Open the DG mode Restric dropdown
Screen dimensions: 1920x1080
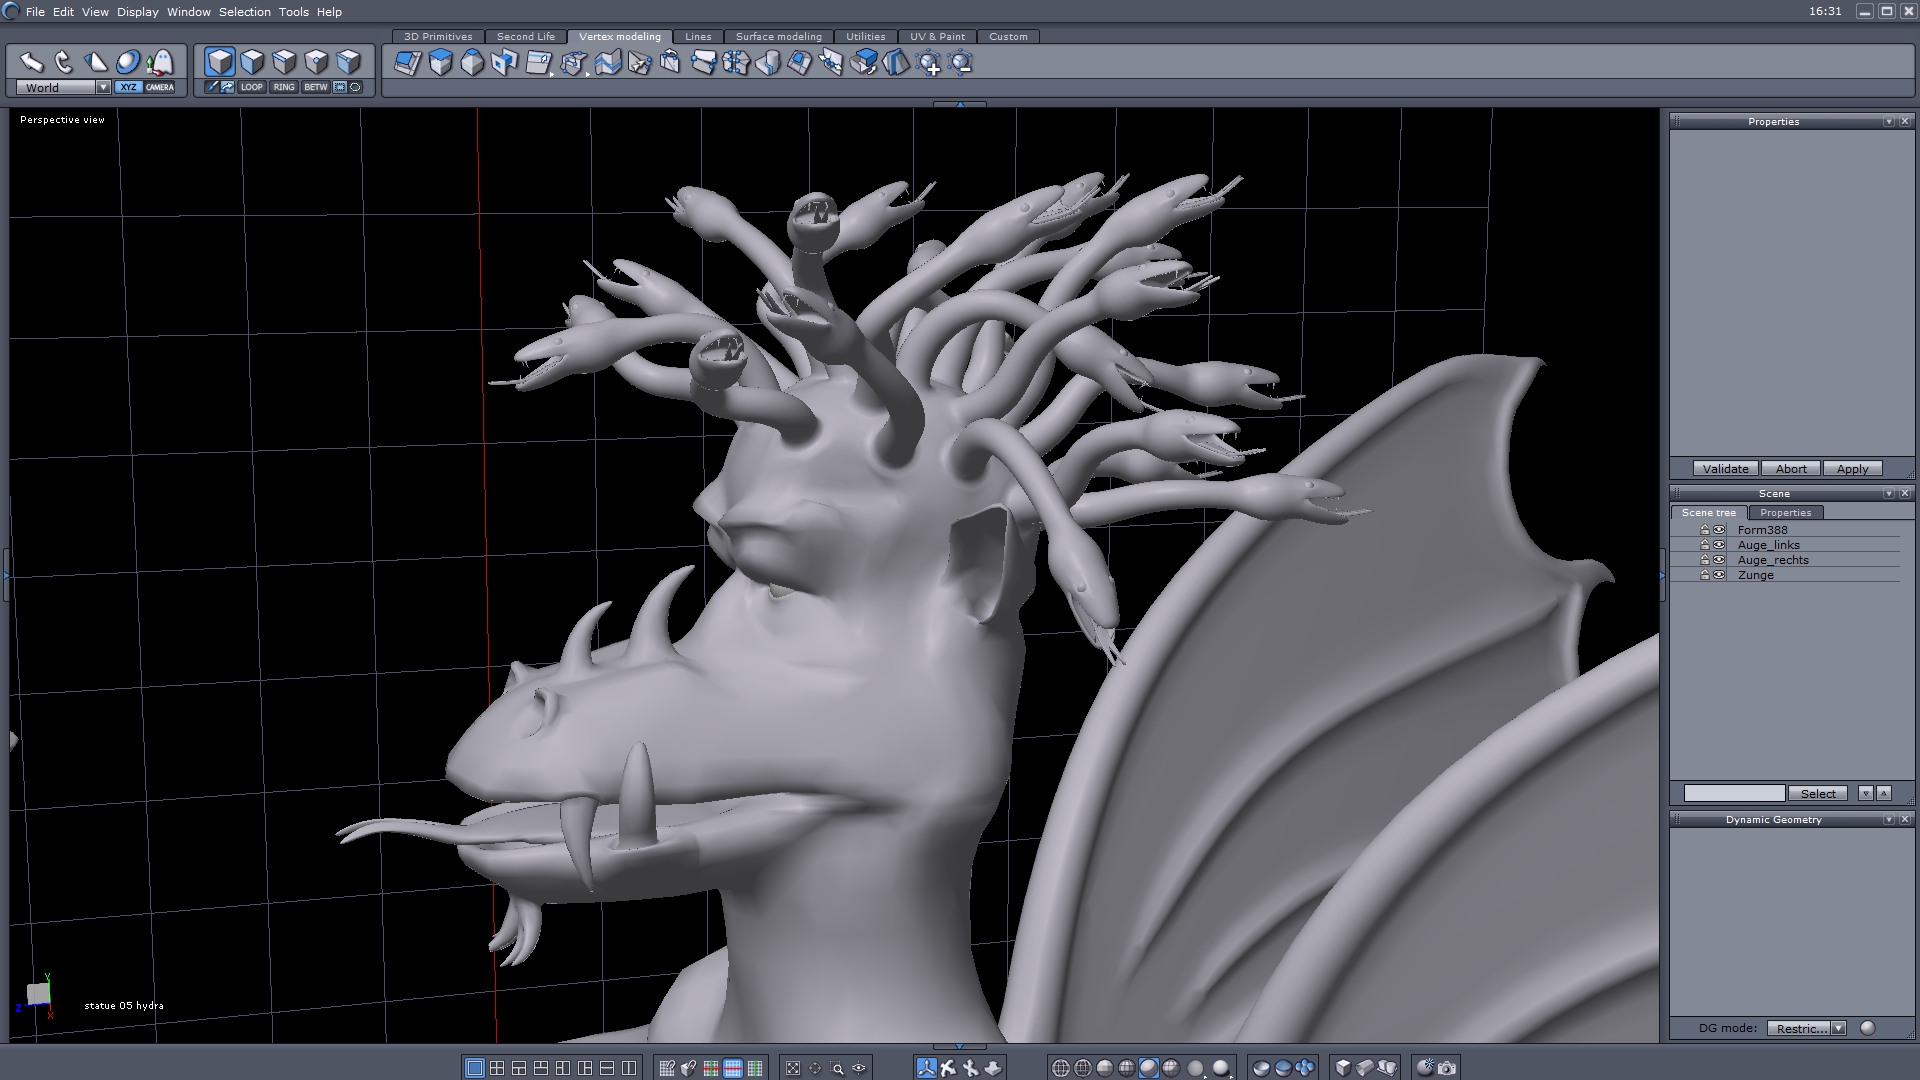tap(1838, 1028)
